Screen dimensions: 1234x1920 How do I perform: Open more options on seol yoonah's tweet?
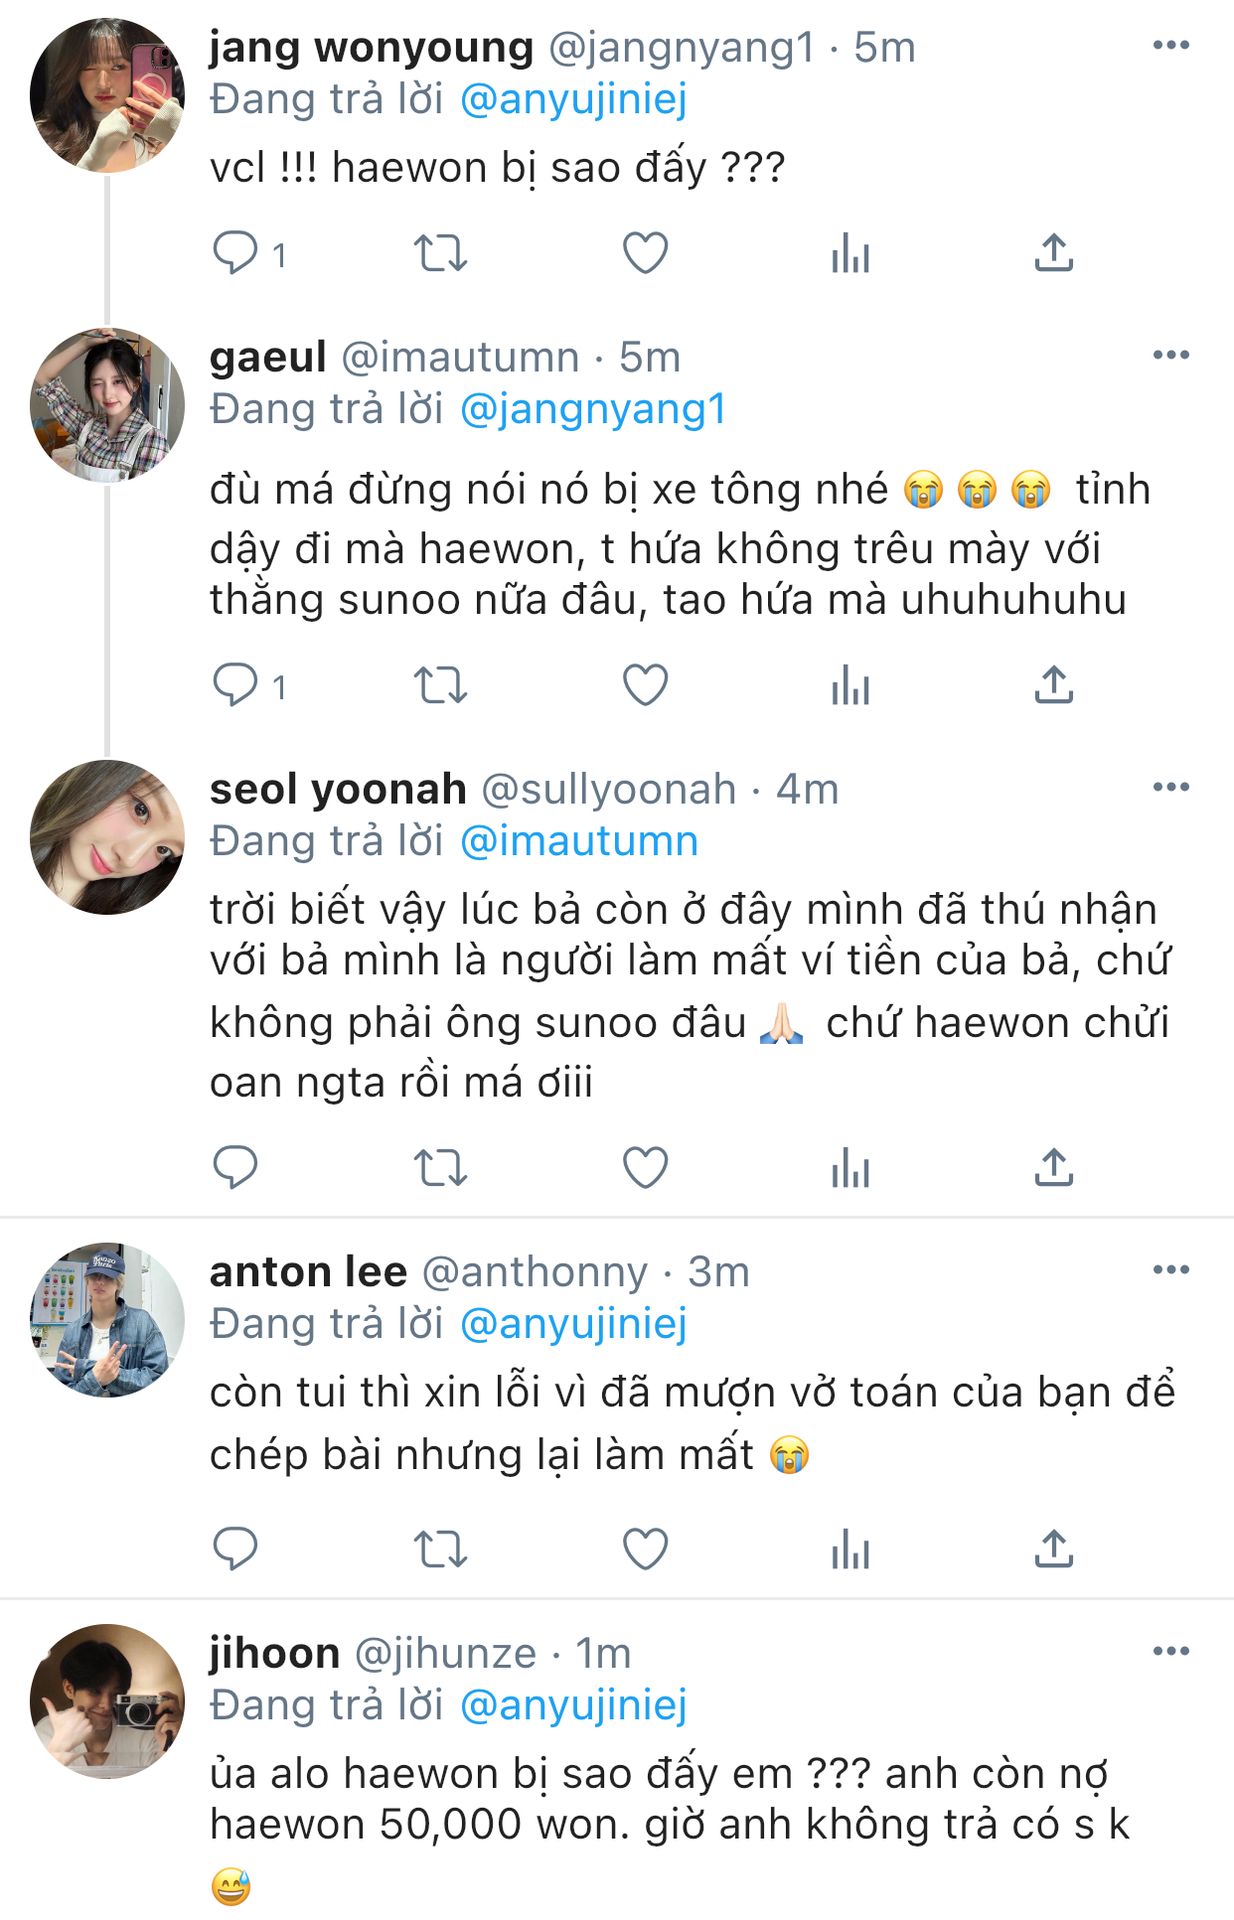[1170, 787]
